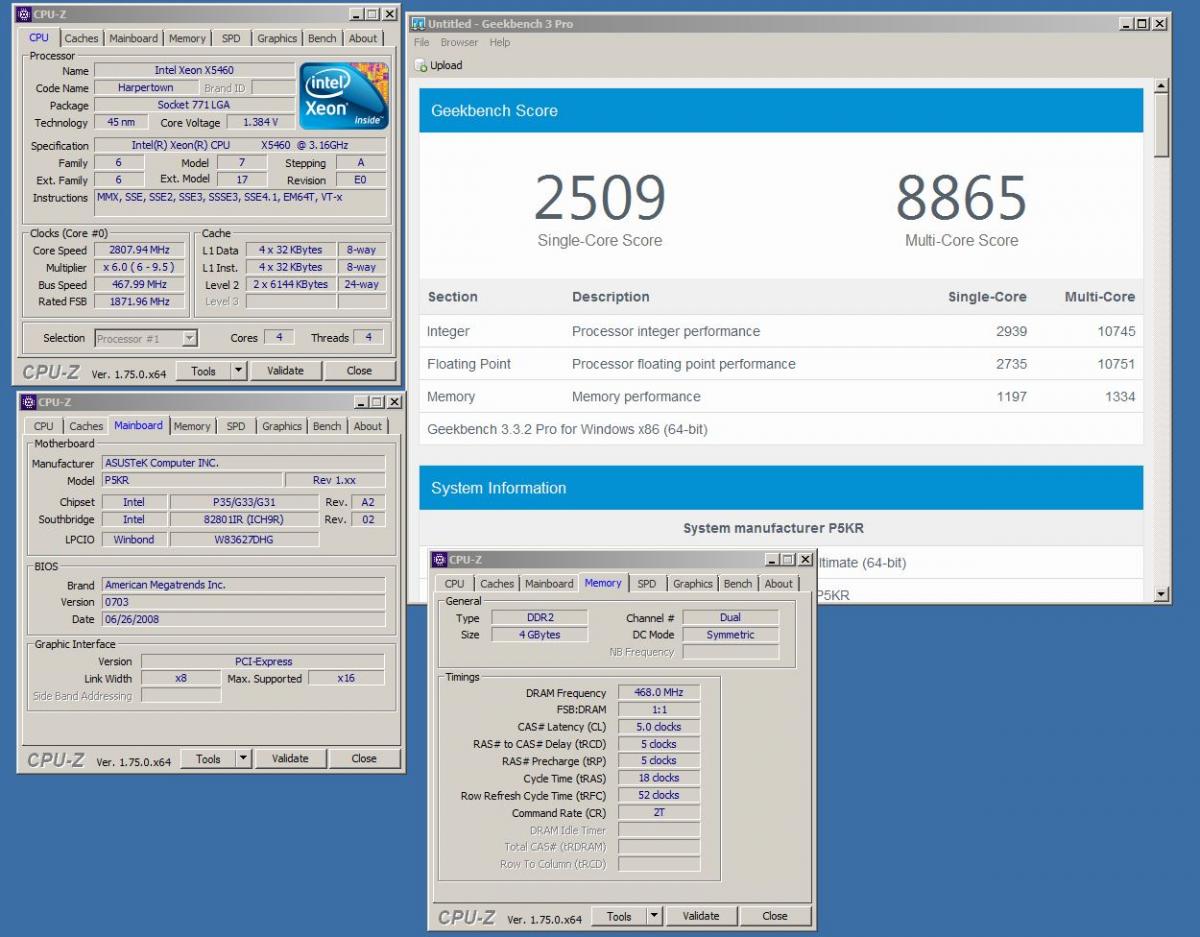This screenshot has width=1200, height=937.
Task: Click the Integer row in Geekbench results
Action: pos(781,331)
